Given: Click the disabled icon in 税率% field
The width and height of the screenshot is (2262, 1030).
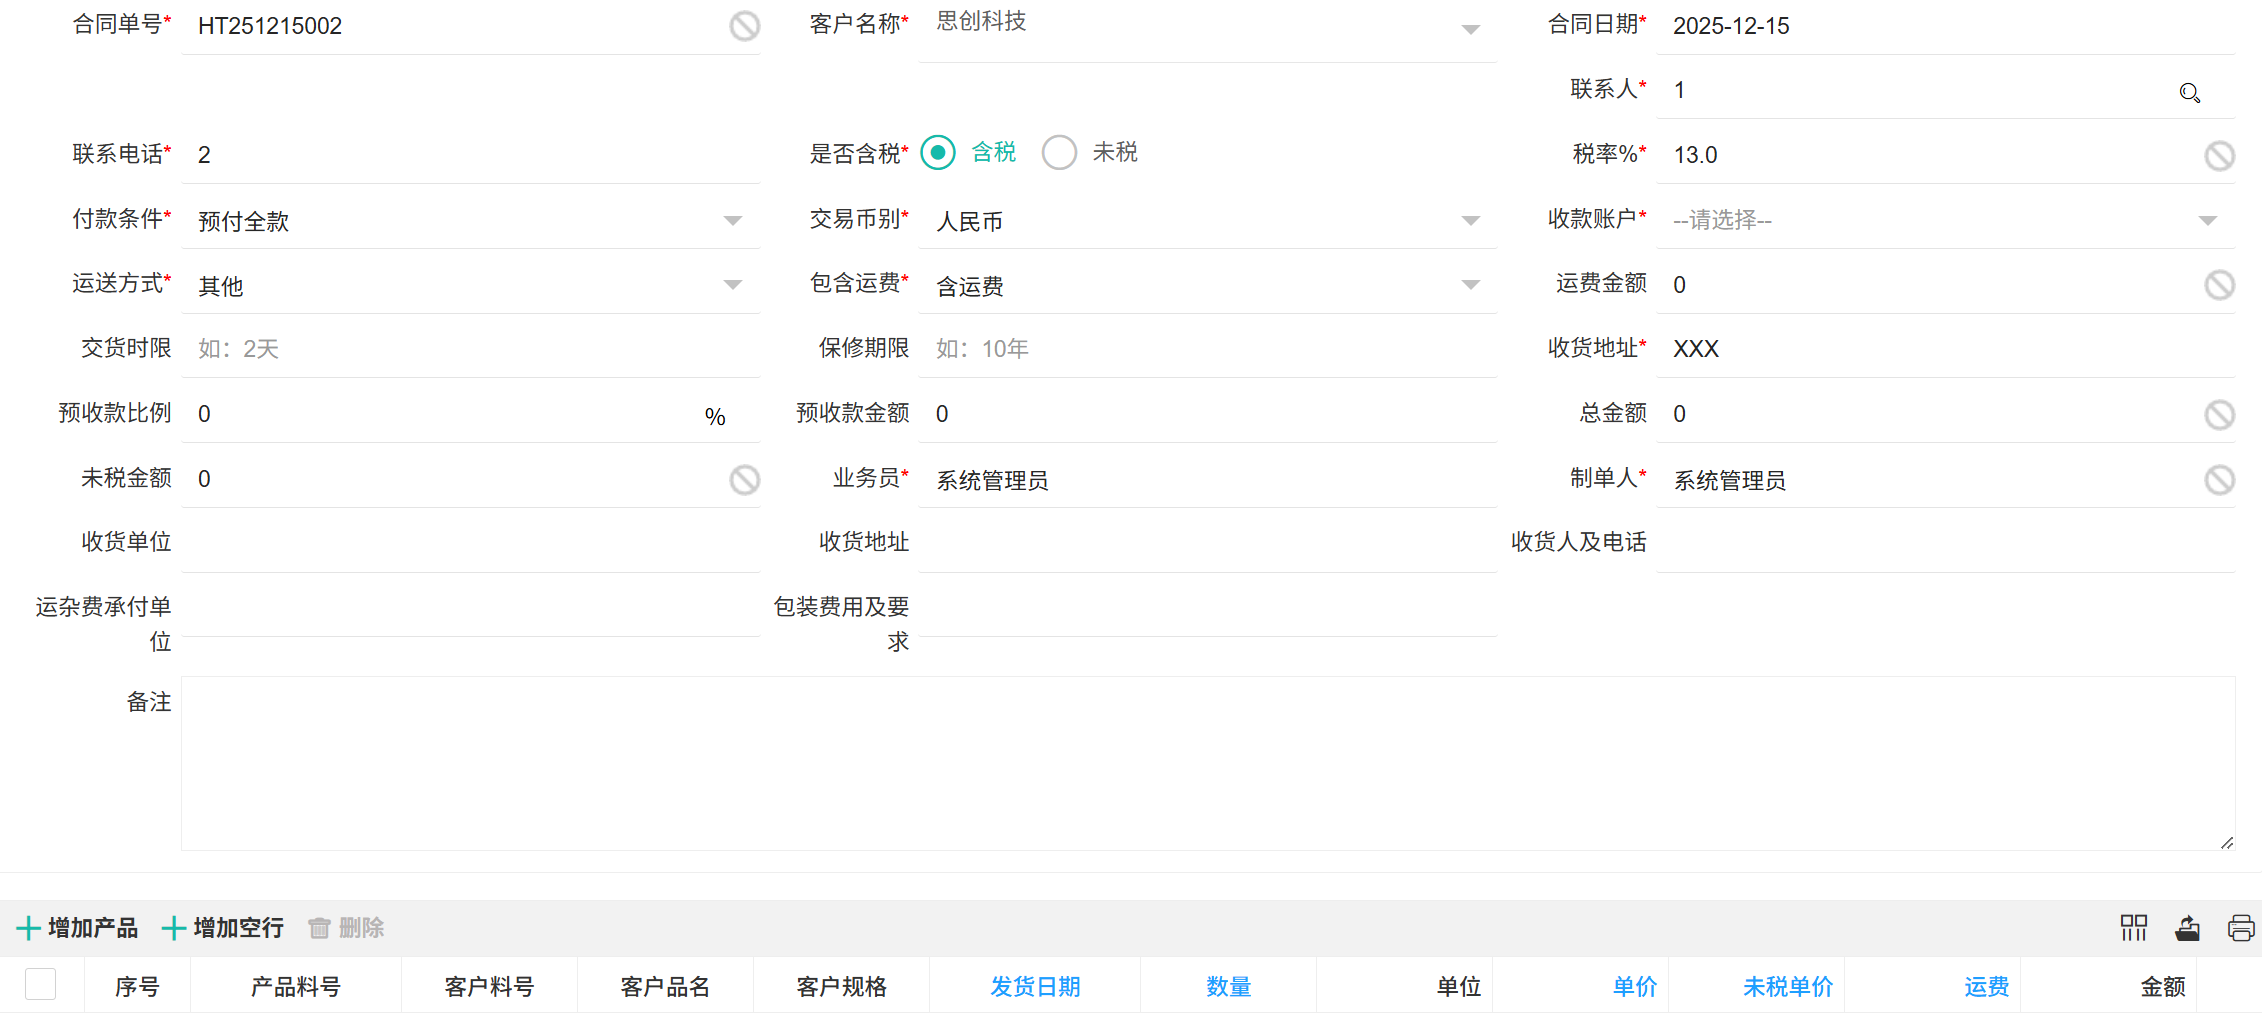Looking at the screenshot, I should (x=2219, y=155).
